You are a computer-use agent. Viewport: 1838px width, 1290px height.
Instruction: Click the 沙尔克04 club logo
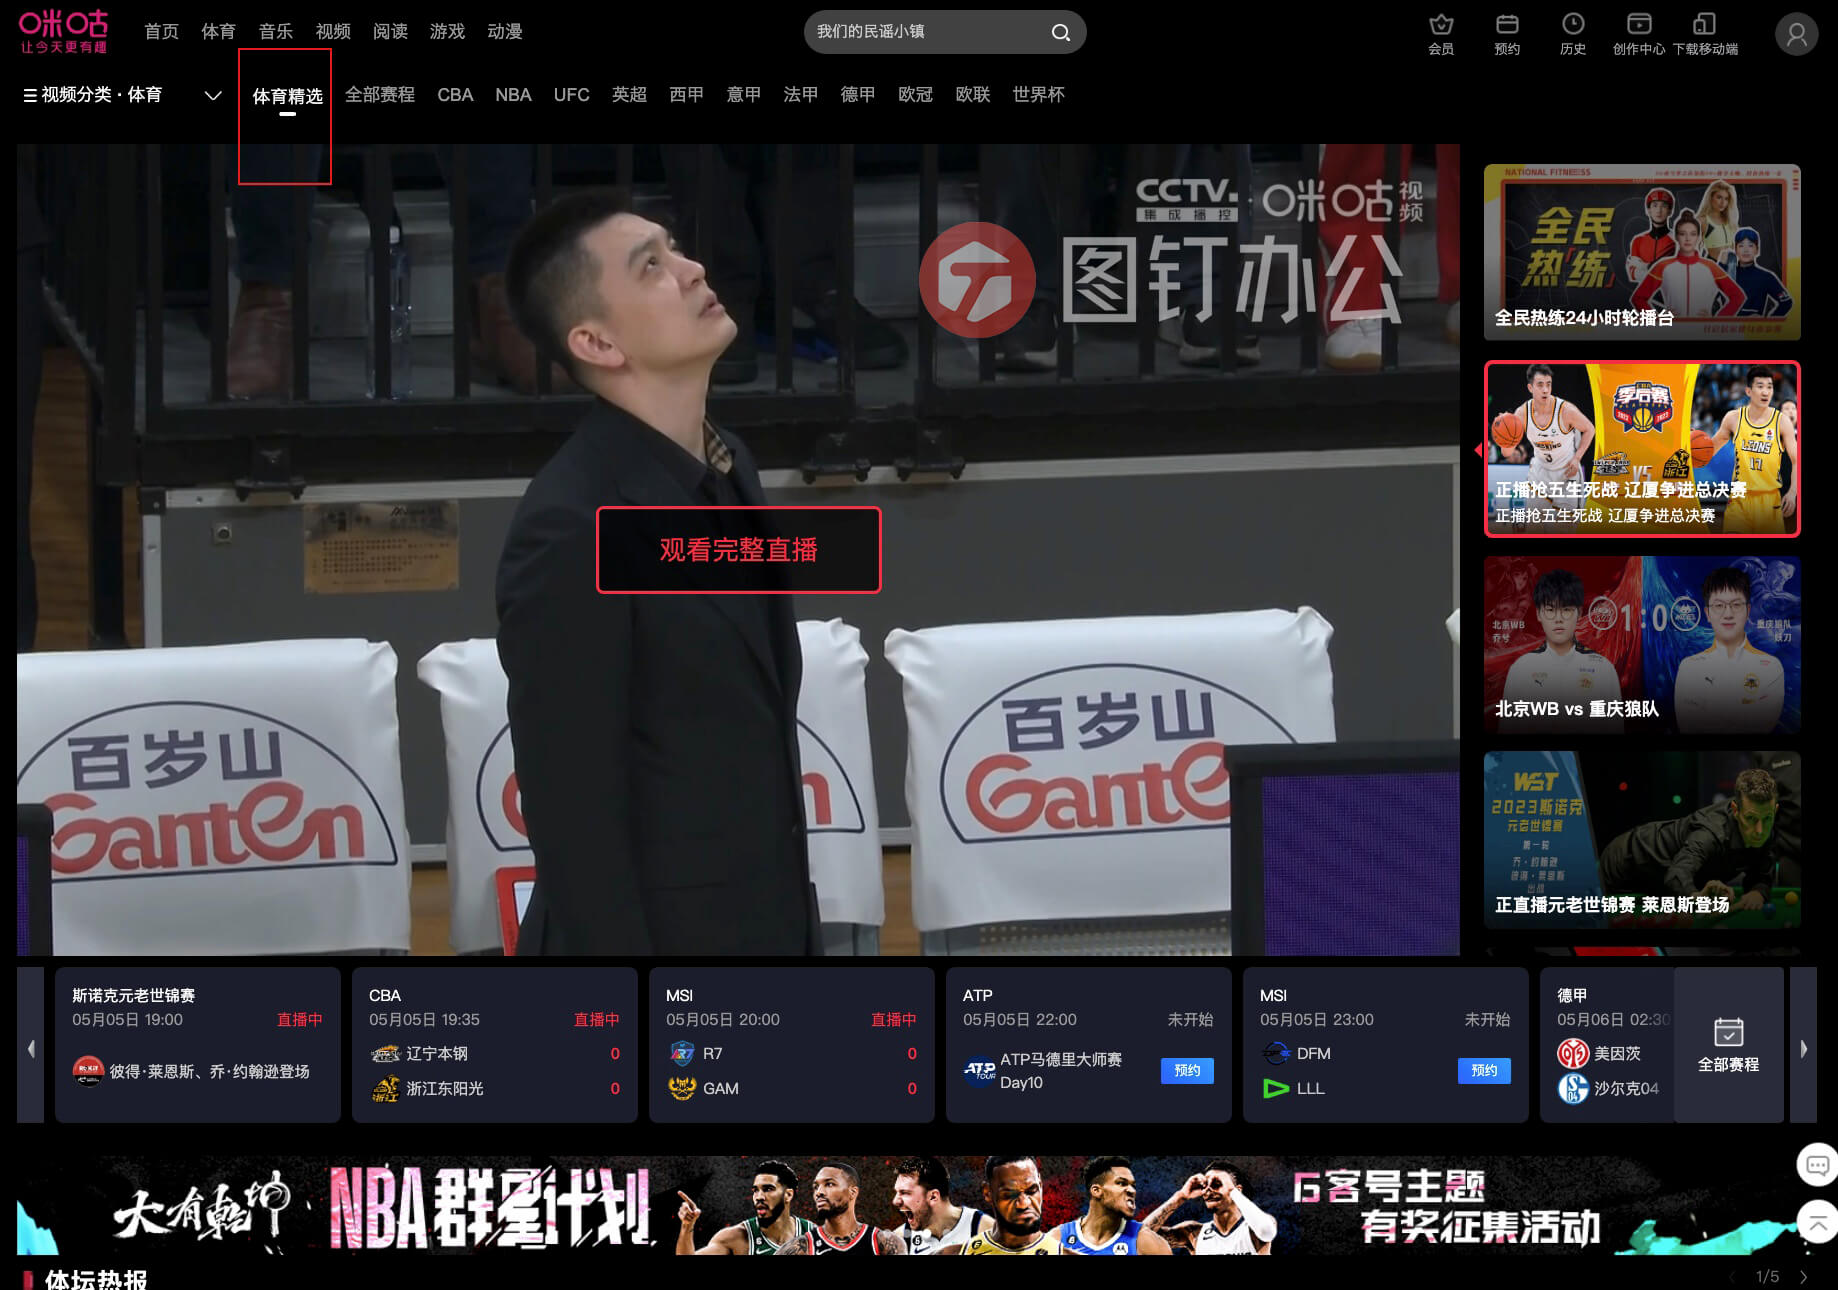1573,1088
